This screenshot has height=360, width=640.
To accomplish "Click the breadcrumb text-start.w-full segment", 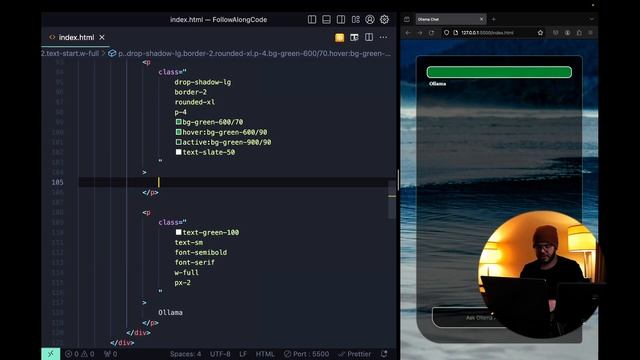I will coord(70,53).
